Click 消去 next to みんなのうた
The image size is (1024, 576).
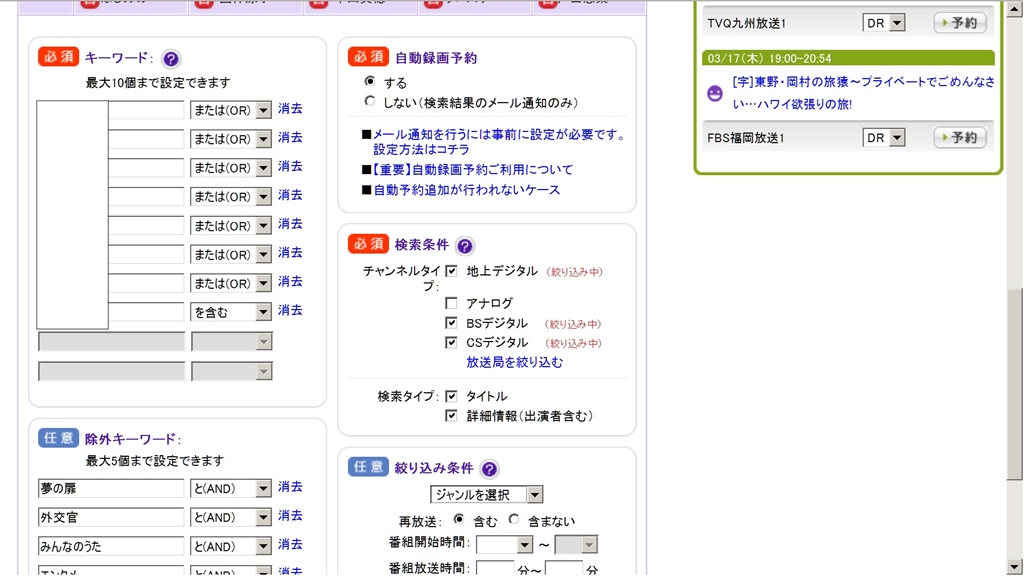290,545
